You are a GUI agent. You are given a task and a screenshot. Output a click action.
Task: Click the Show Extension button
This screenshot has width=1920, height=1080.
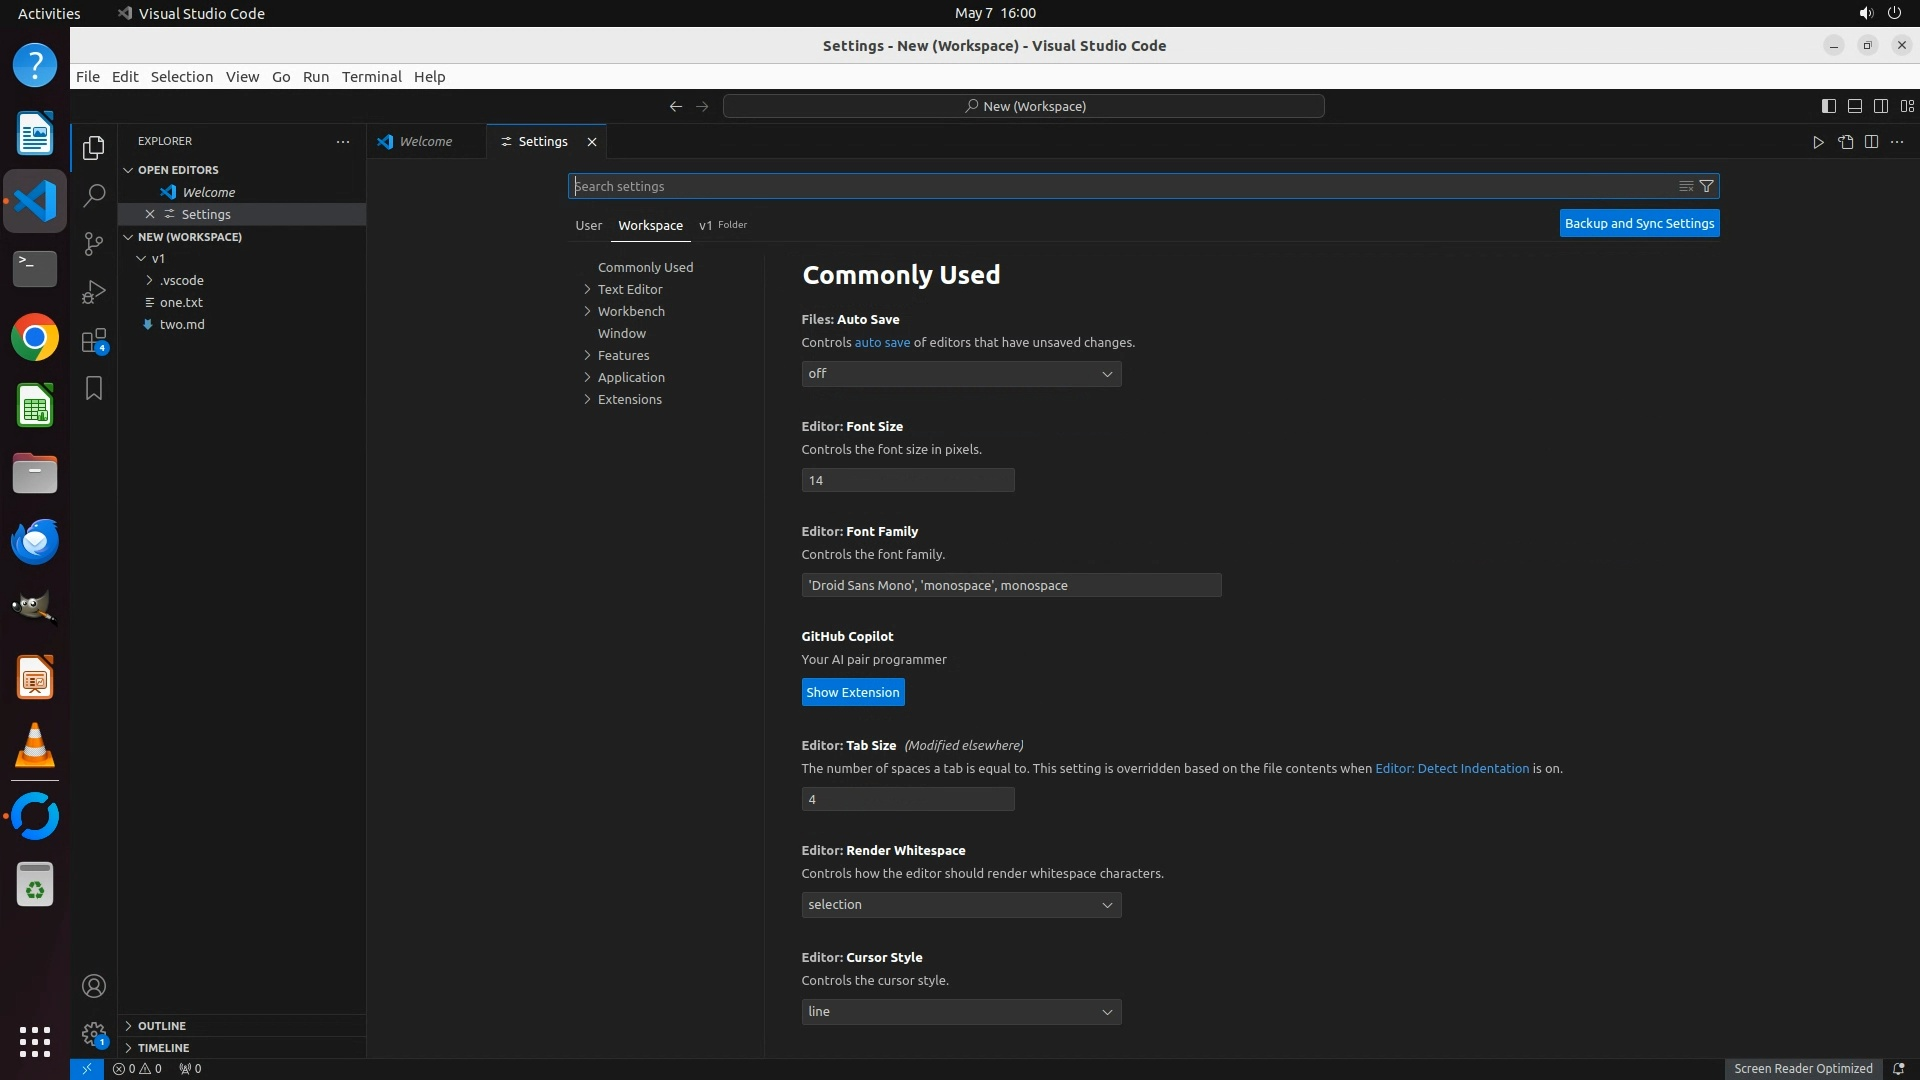point(852,692)
